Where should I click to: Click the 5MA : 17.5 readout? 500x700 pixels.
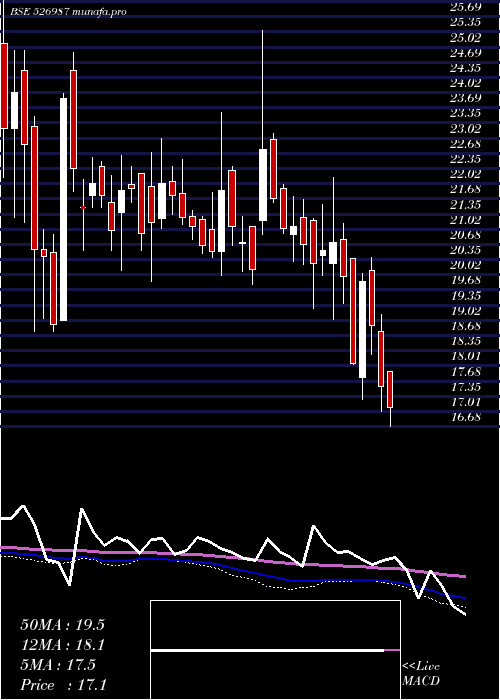[x=58, y=665]
